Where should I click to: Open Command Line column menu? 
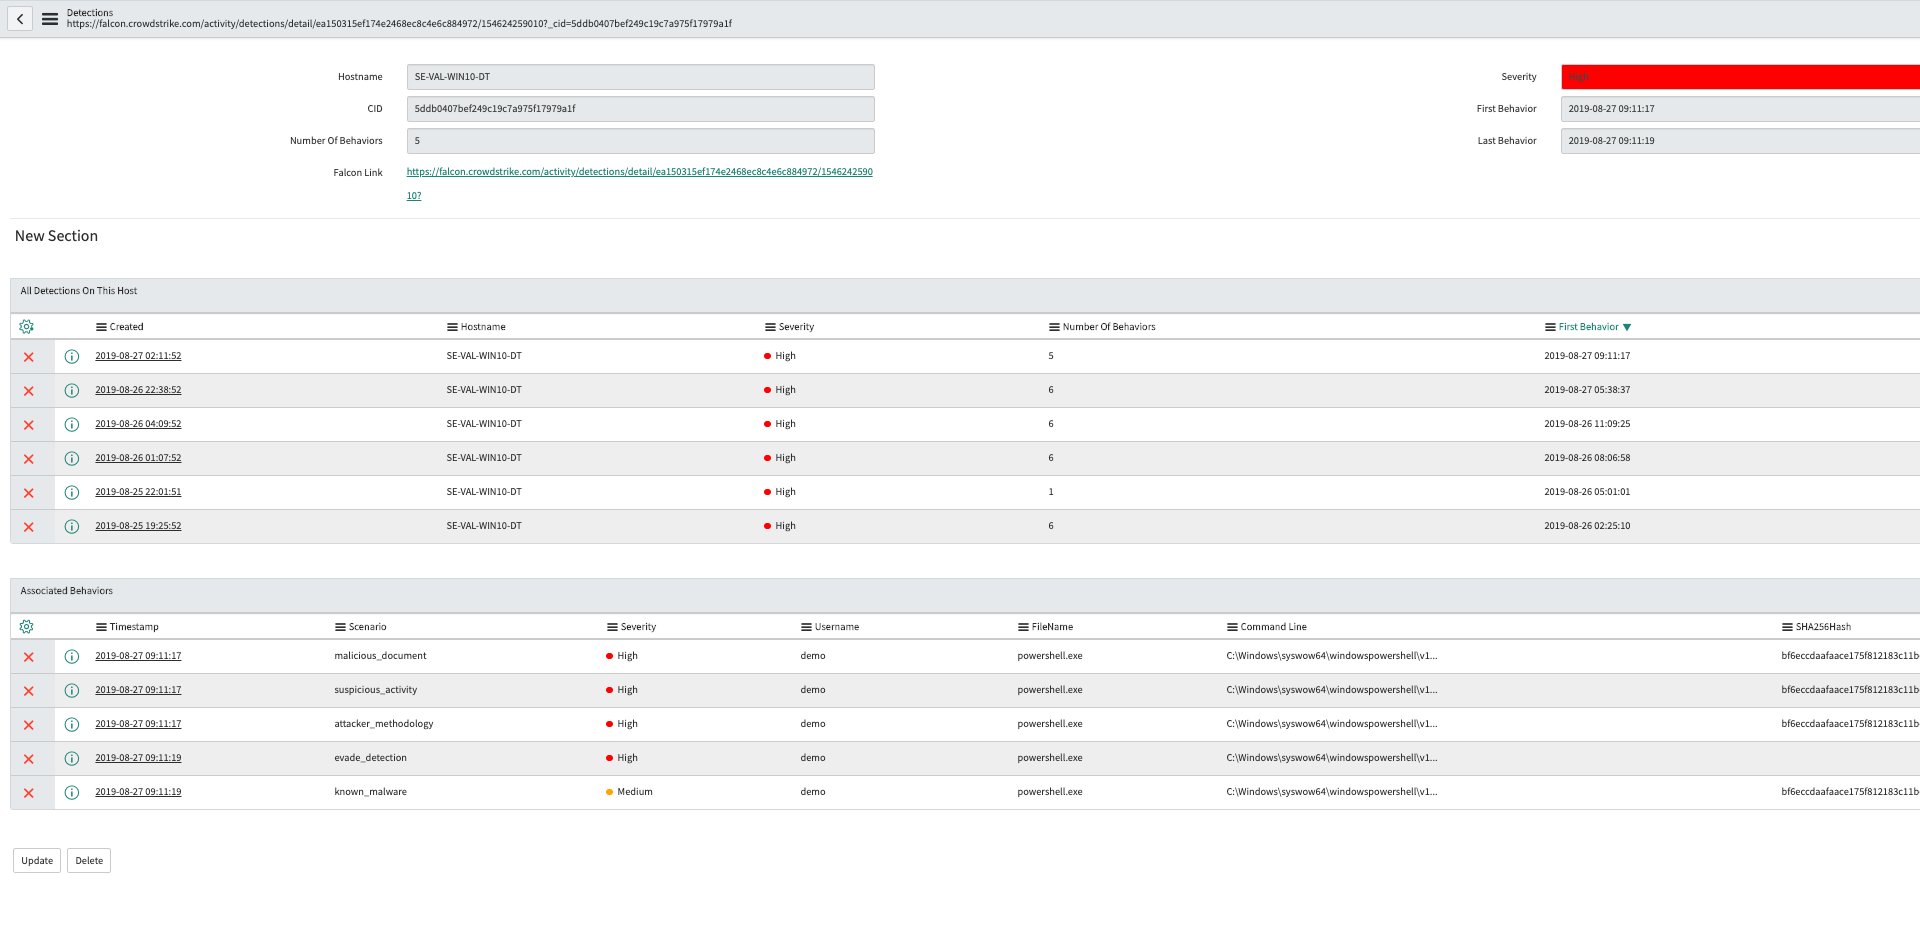1232,627
